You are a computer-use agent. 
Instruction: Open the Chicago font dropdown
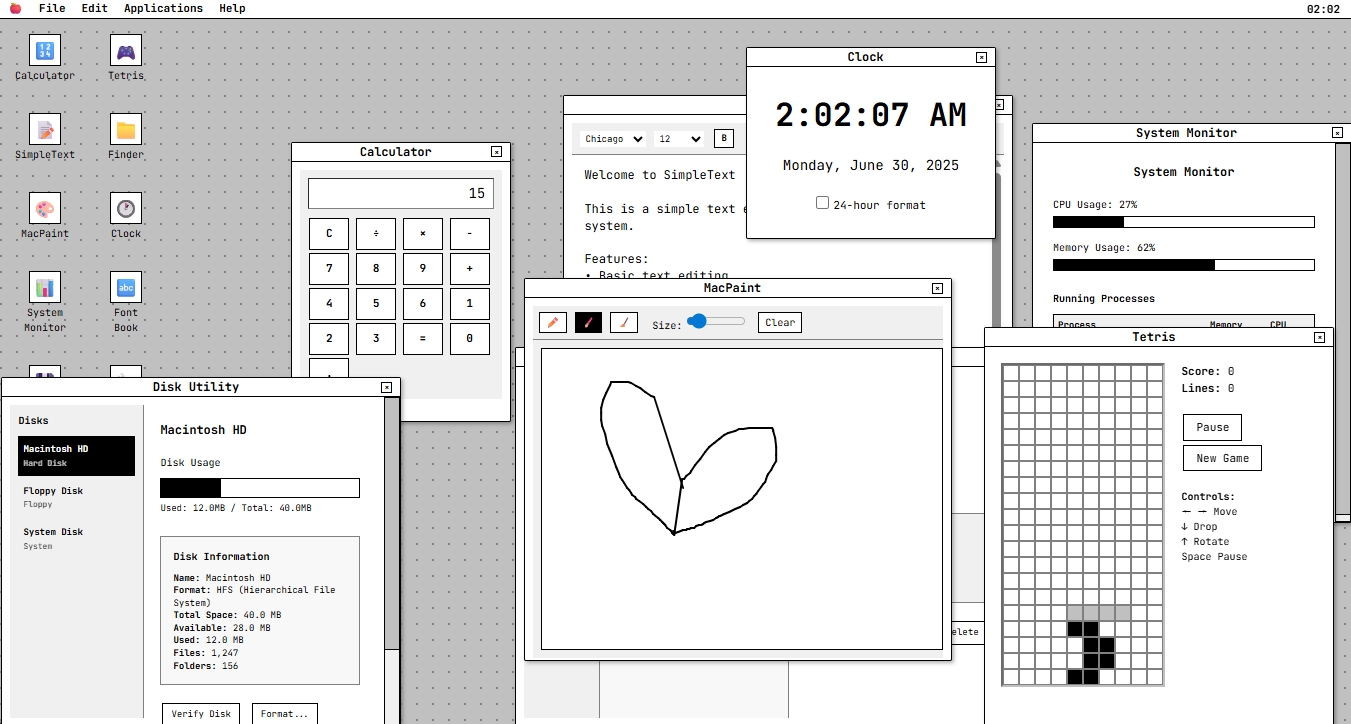[611, 138]
